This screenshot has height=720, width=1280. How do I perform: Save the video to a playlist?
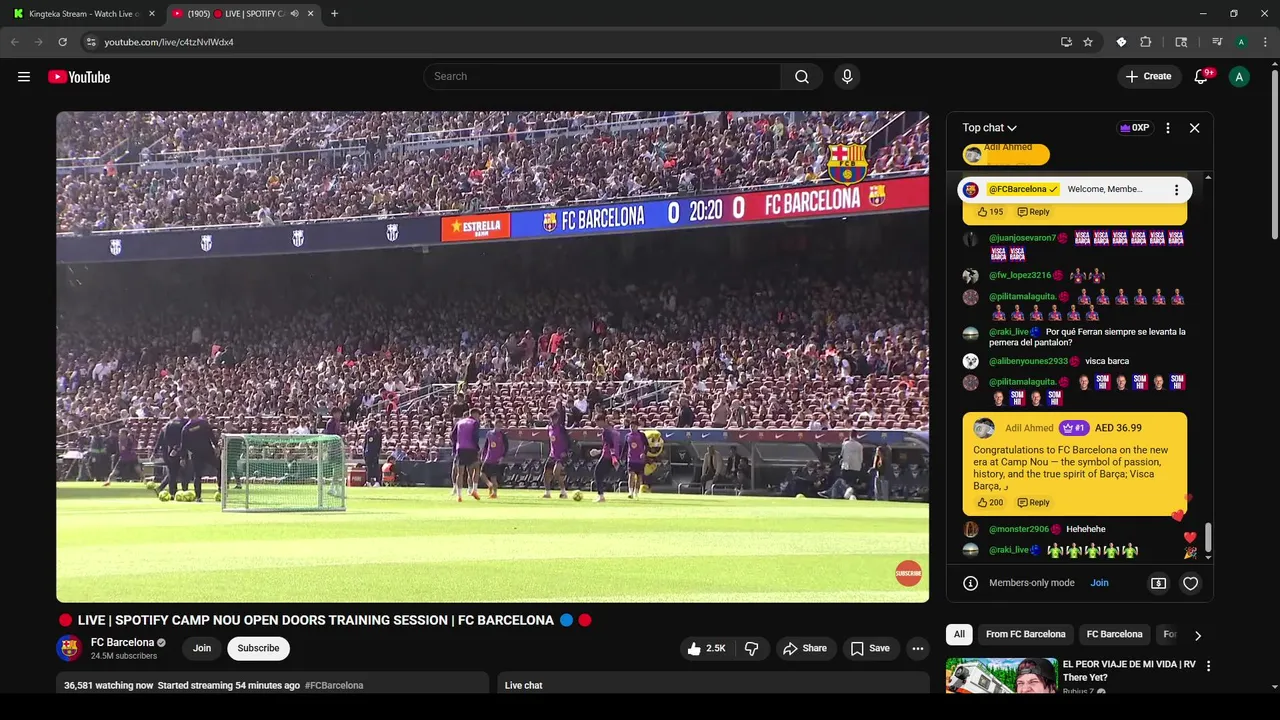870,649
